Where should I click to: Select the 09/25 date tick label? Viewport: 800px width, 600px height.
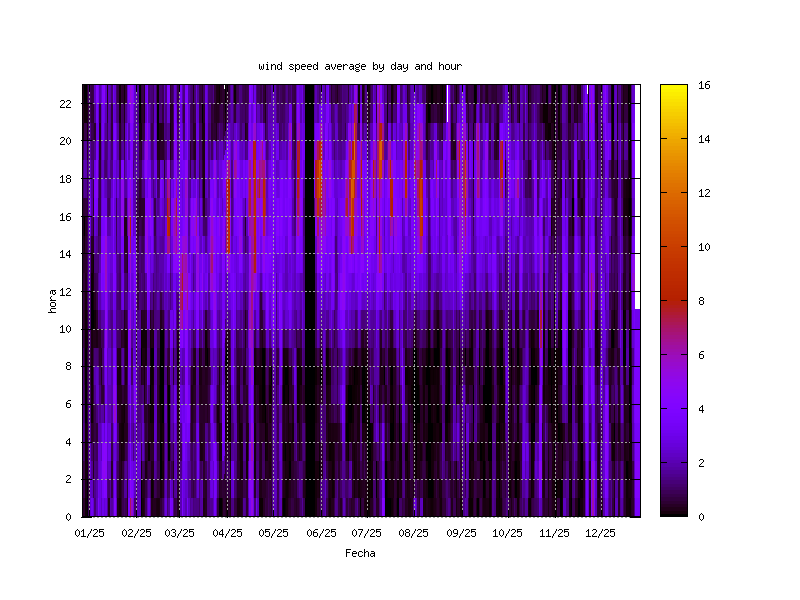click(x=461, y=533)
